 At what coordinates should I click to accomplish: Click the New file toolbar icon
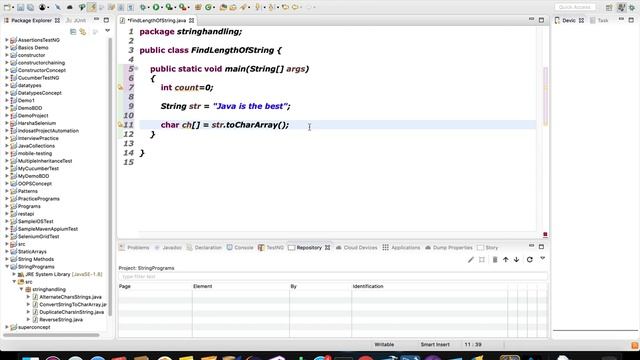[x=7, y=7]
